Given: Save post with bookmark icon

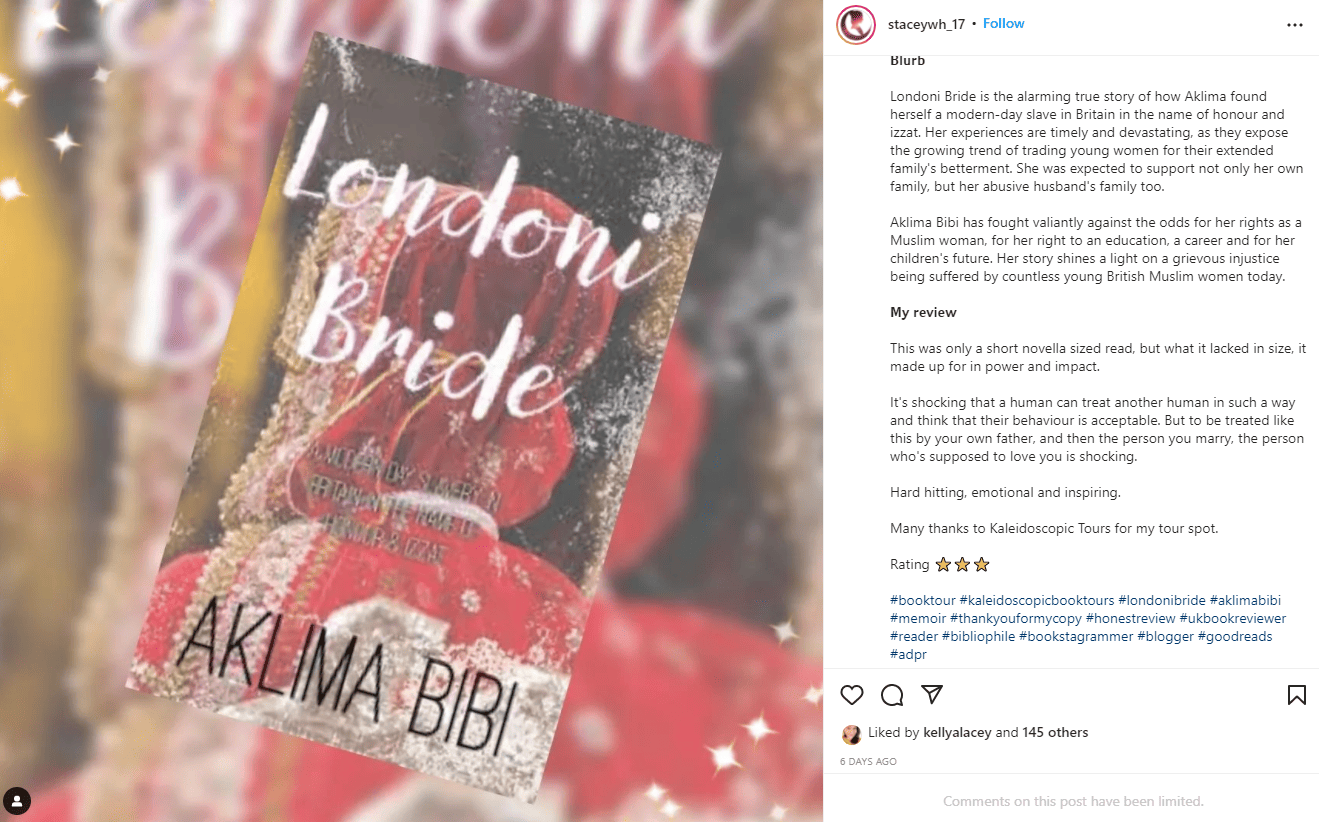Looking at the screenshot, I should pos(1296,695).
